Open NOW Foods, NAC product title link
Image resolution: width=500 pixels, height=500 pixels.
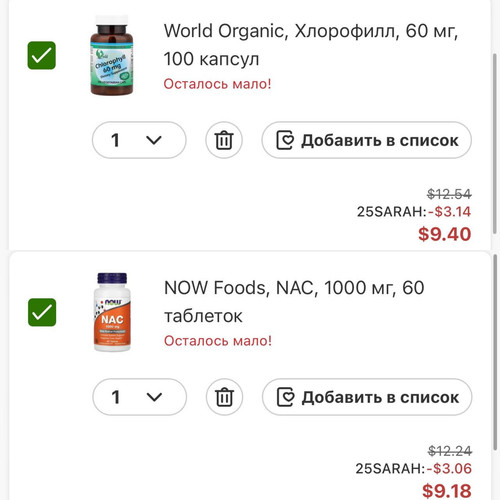(294, 302)
